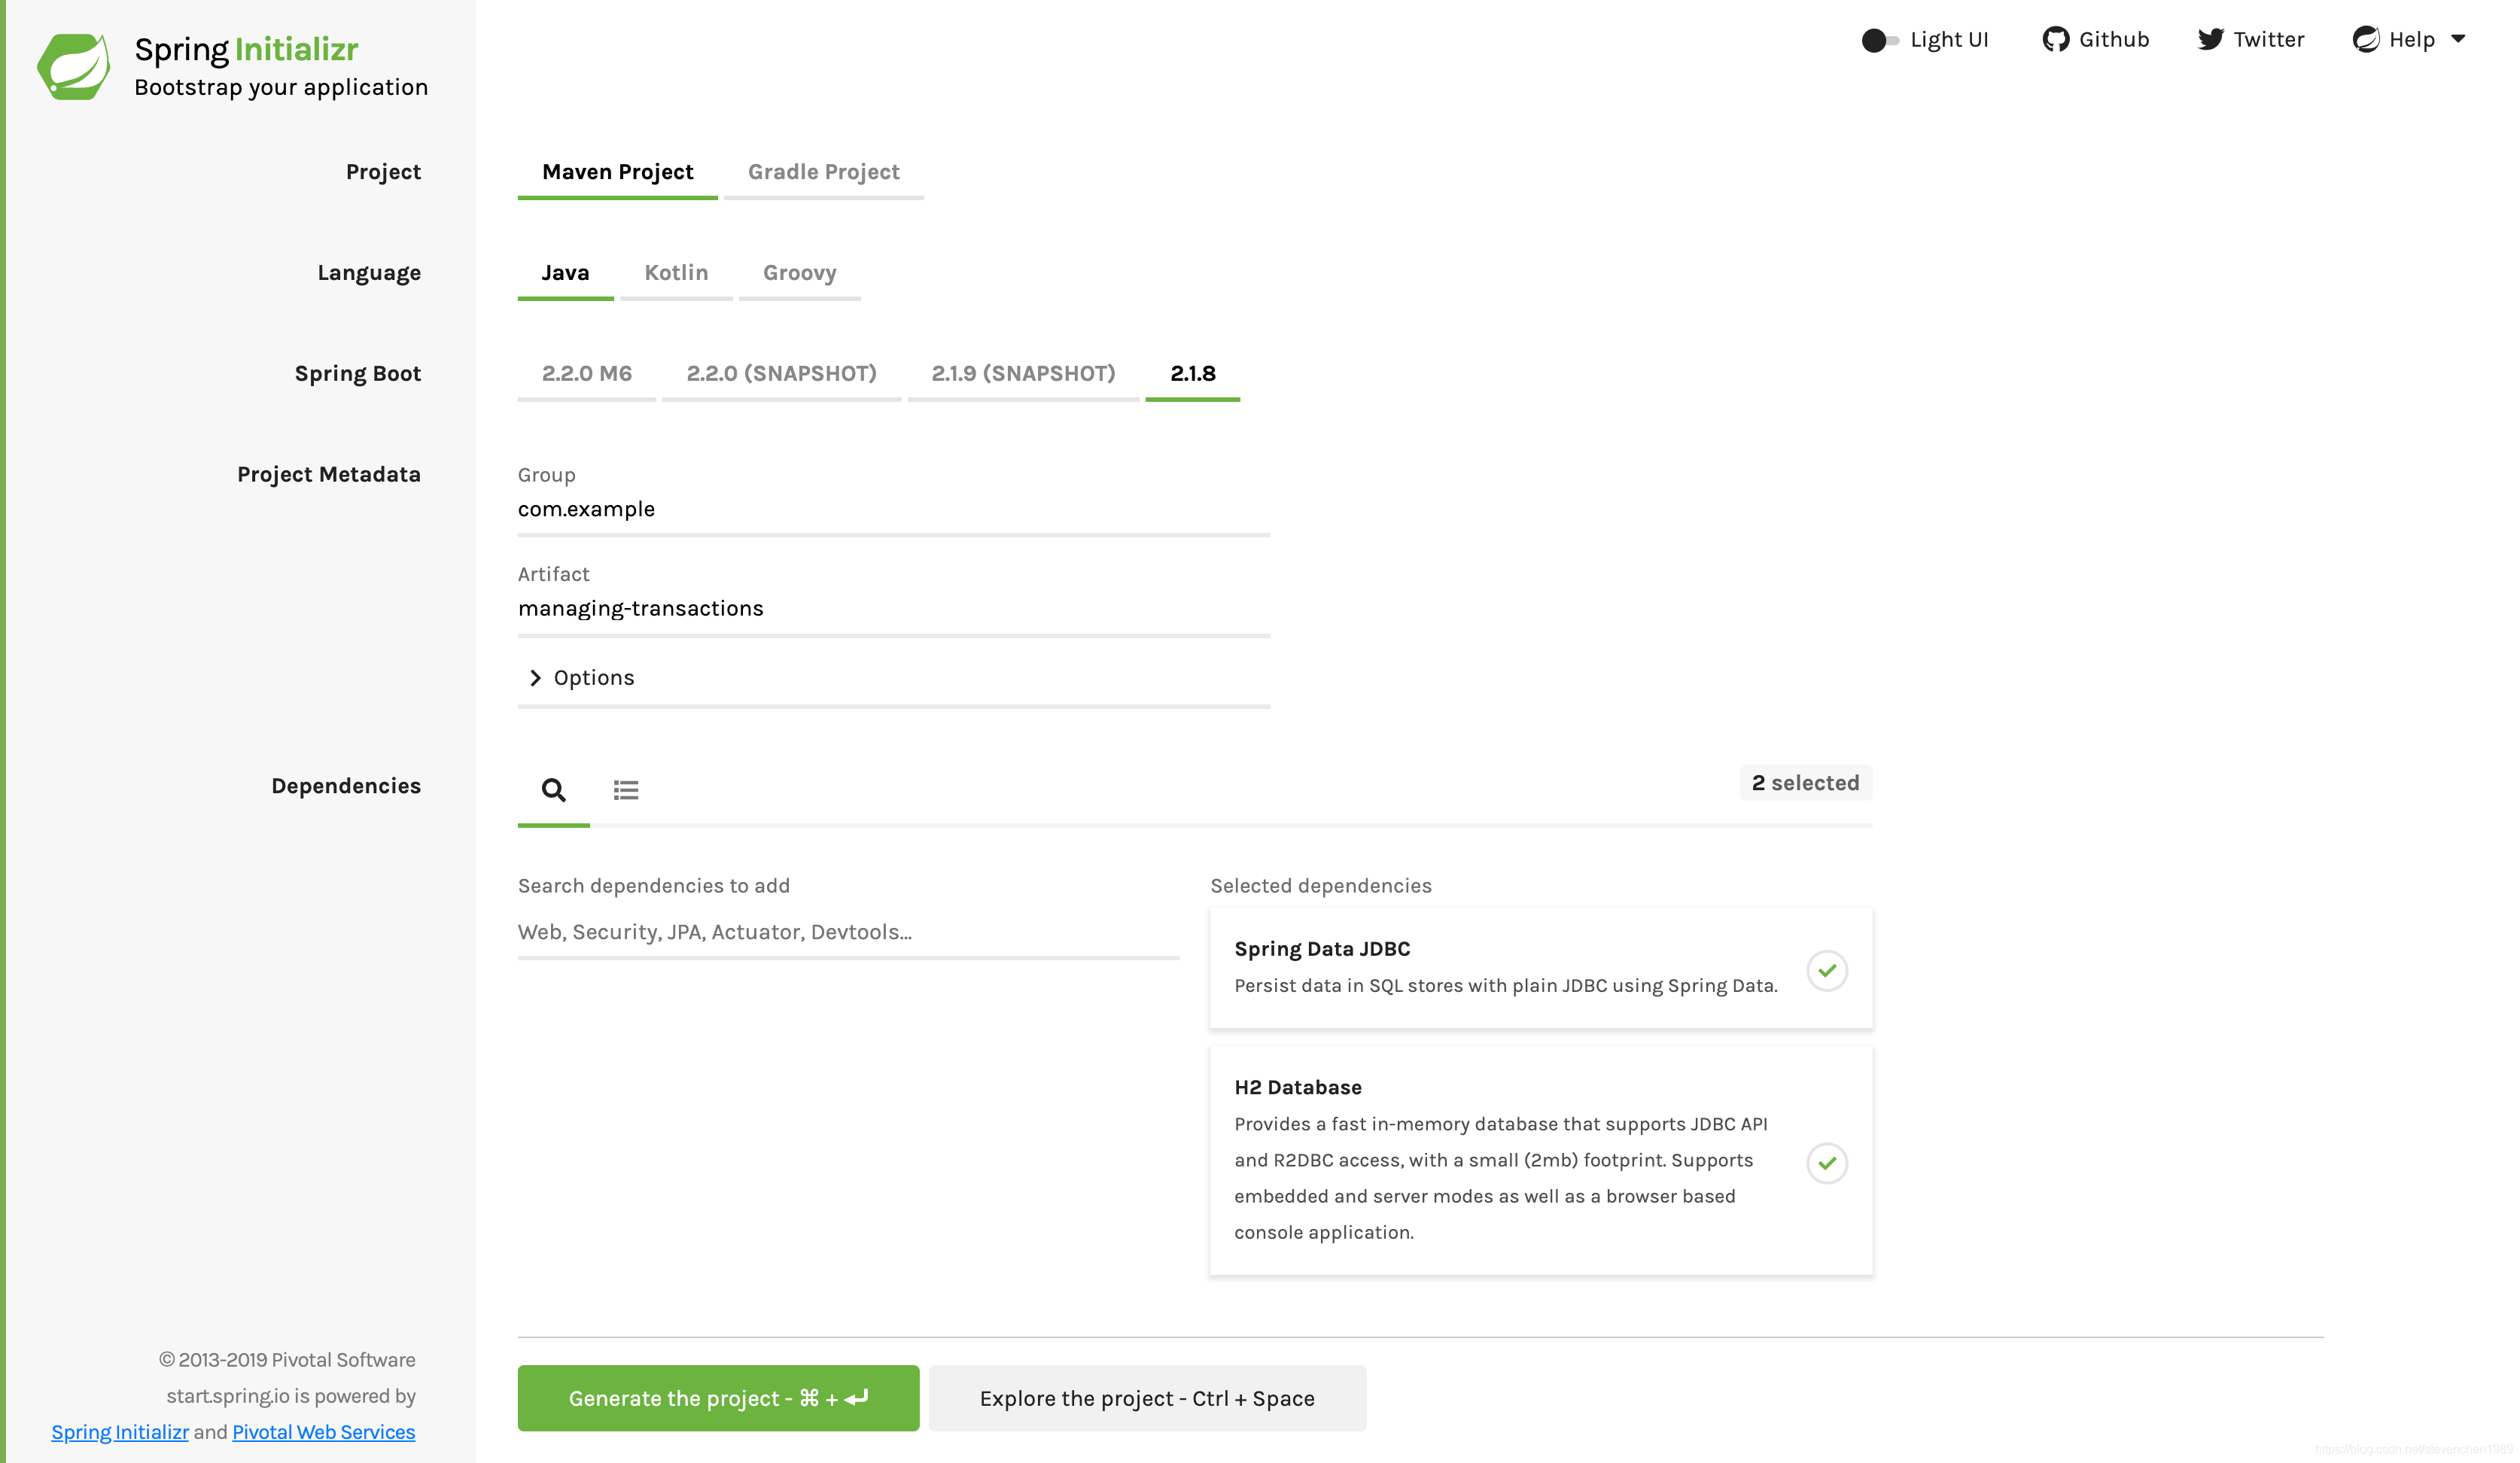2520x1463 pixels.
Task: Choose Java language
Action: (565, 273)
